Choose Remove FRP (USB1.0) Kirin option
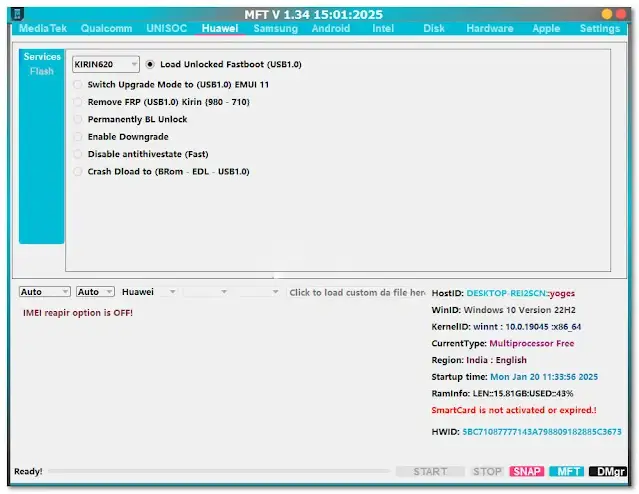Screen dimensions: 639x494 coord(161,102)
